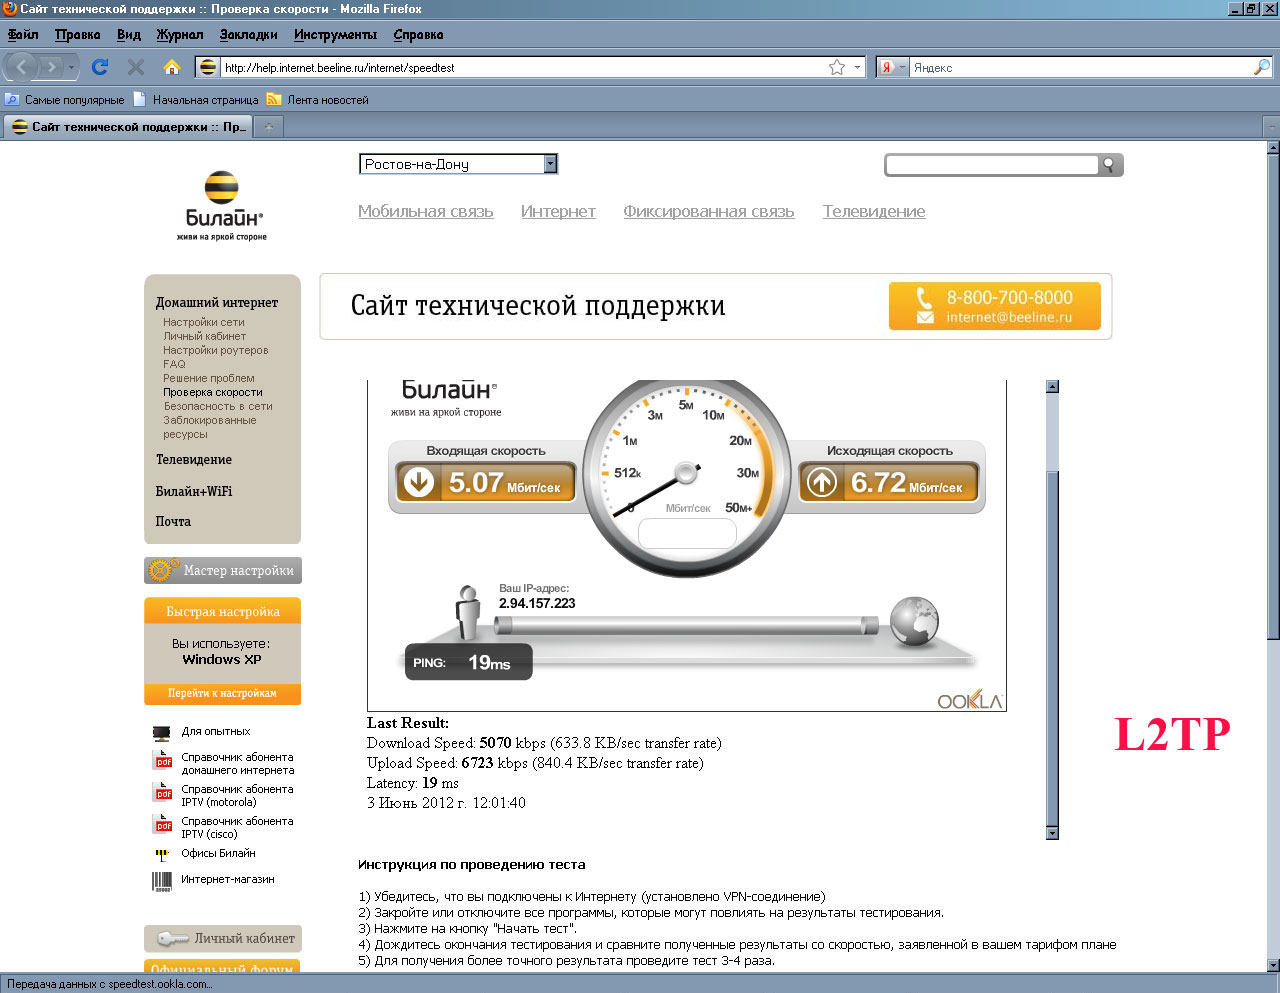1280x993 pixels.
Task: Click the monitor icon beside Для опытных
Action: click(x=161, y=733)
